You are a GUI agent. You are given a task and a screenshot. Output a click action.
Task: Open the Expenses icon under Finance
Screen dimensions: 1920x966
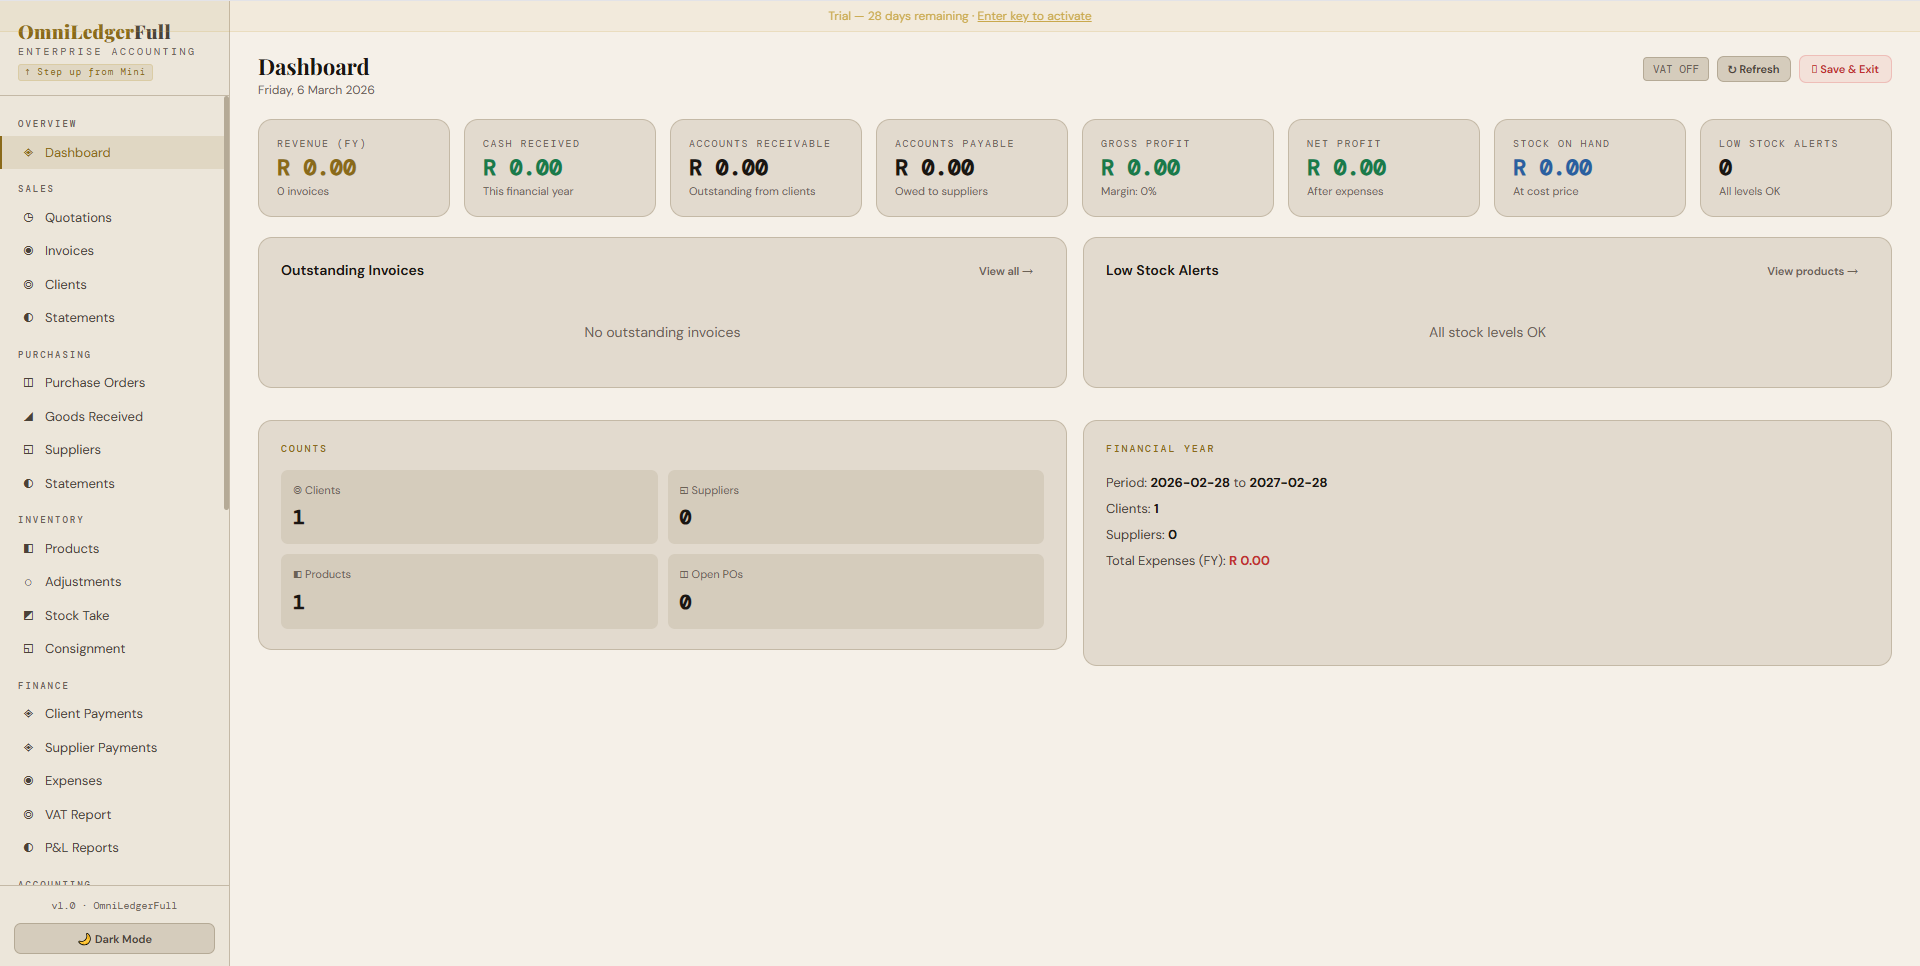point(29,780)
